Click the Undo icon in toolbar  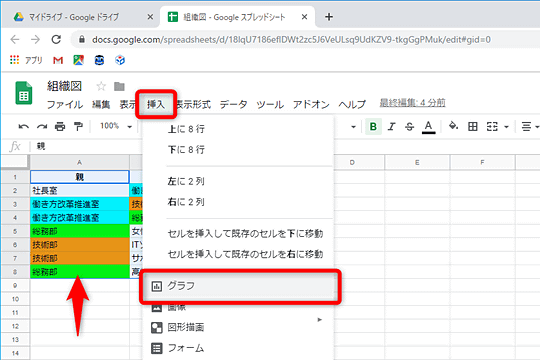(x=23, y=127)
